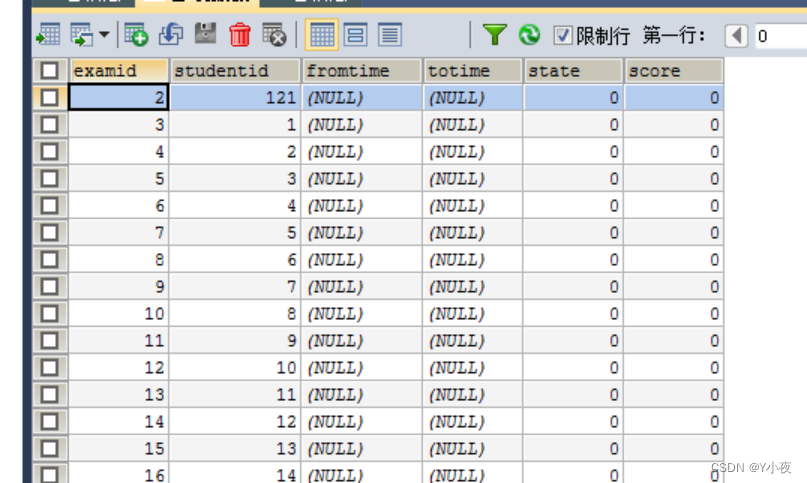The image size is (807, 483).
Task: Check the row with examid 12
Action: [50, 368]
